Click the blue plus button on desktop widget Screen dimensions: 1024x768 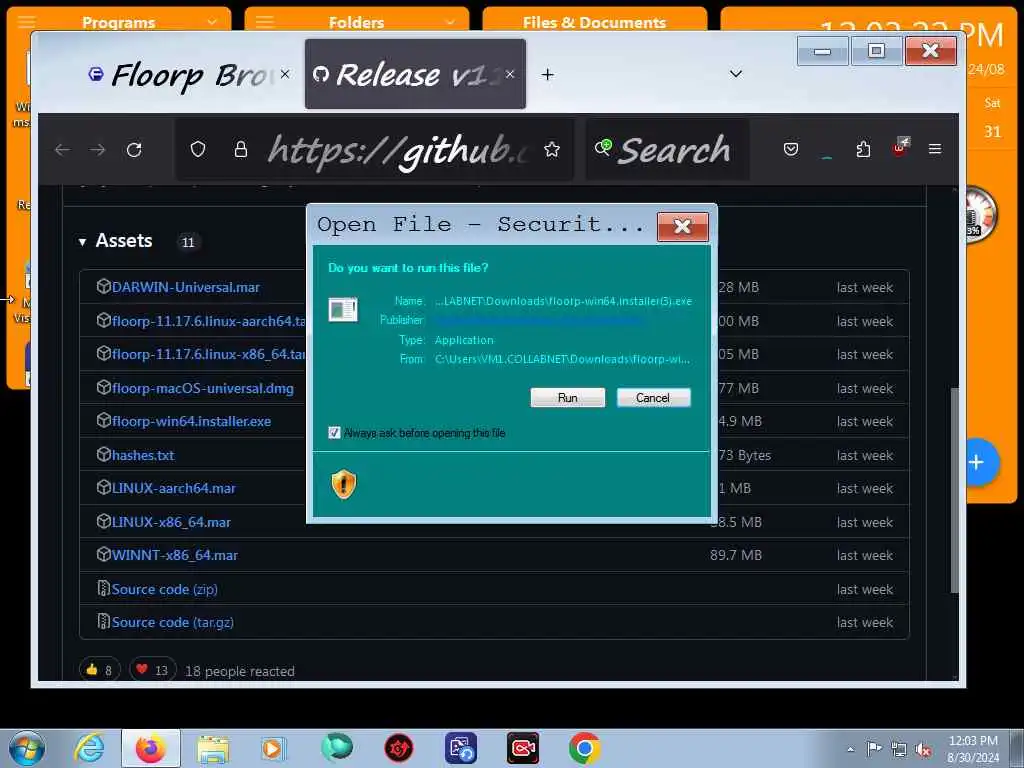978,462
